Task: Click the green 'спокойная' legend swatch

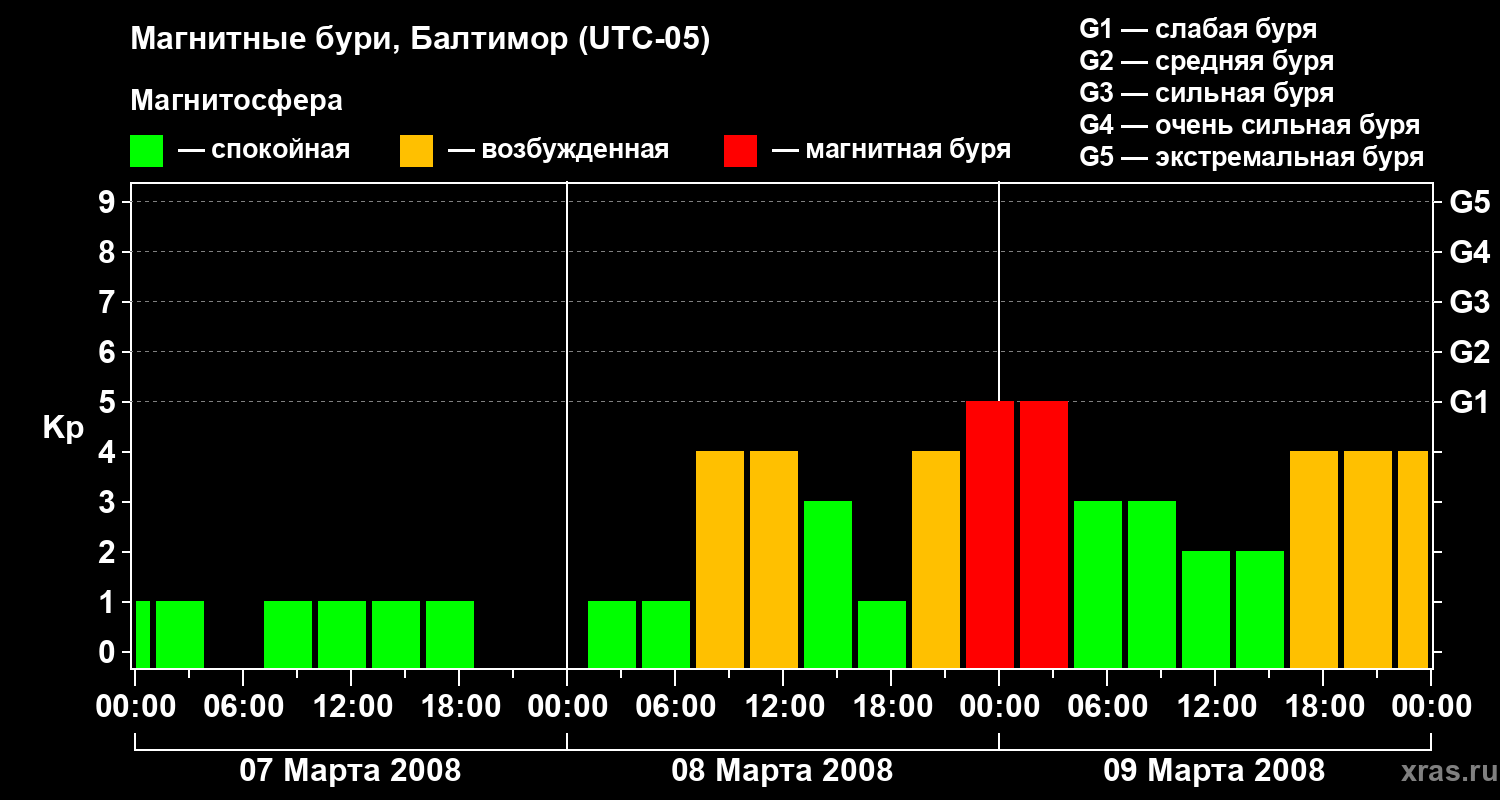Action: 146,151
